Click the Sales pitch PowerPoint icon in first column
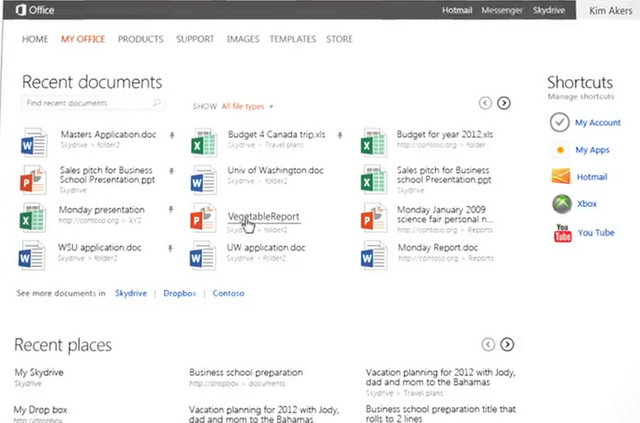Viewport: 640px width, 423px height. tap(33, 180)
